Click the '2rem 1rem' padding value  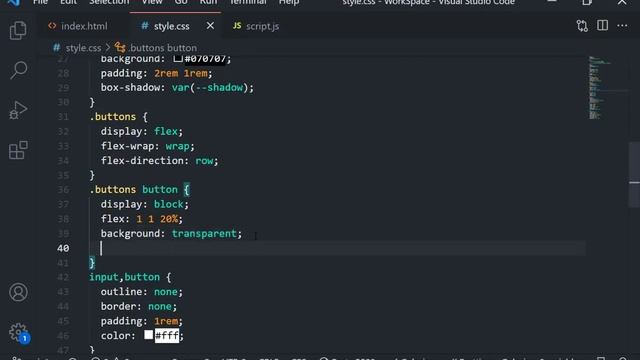[x=180, y=73]
